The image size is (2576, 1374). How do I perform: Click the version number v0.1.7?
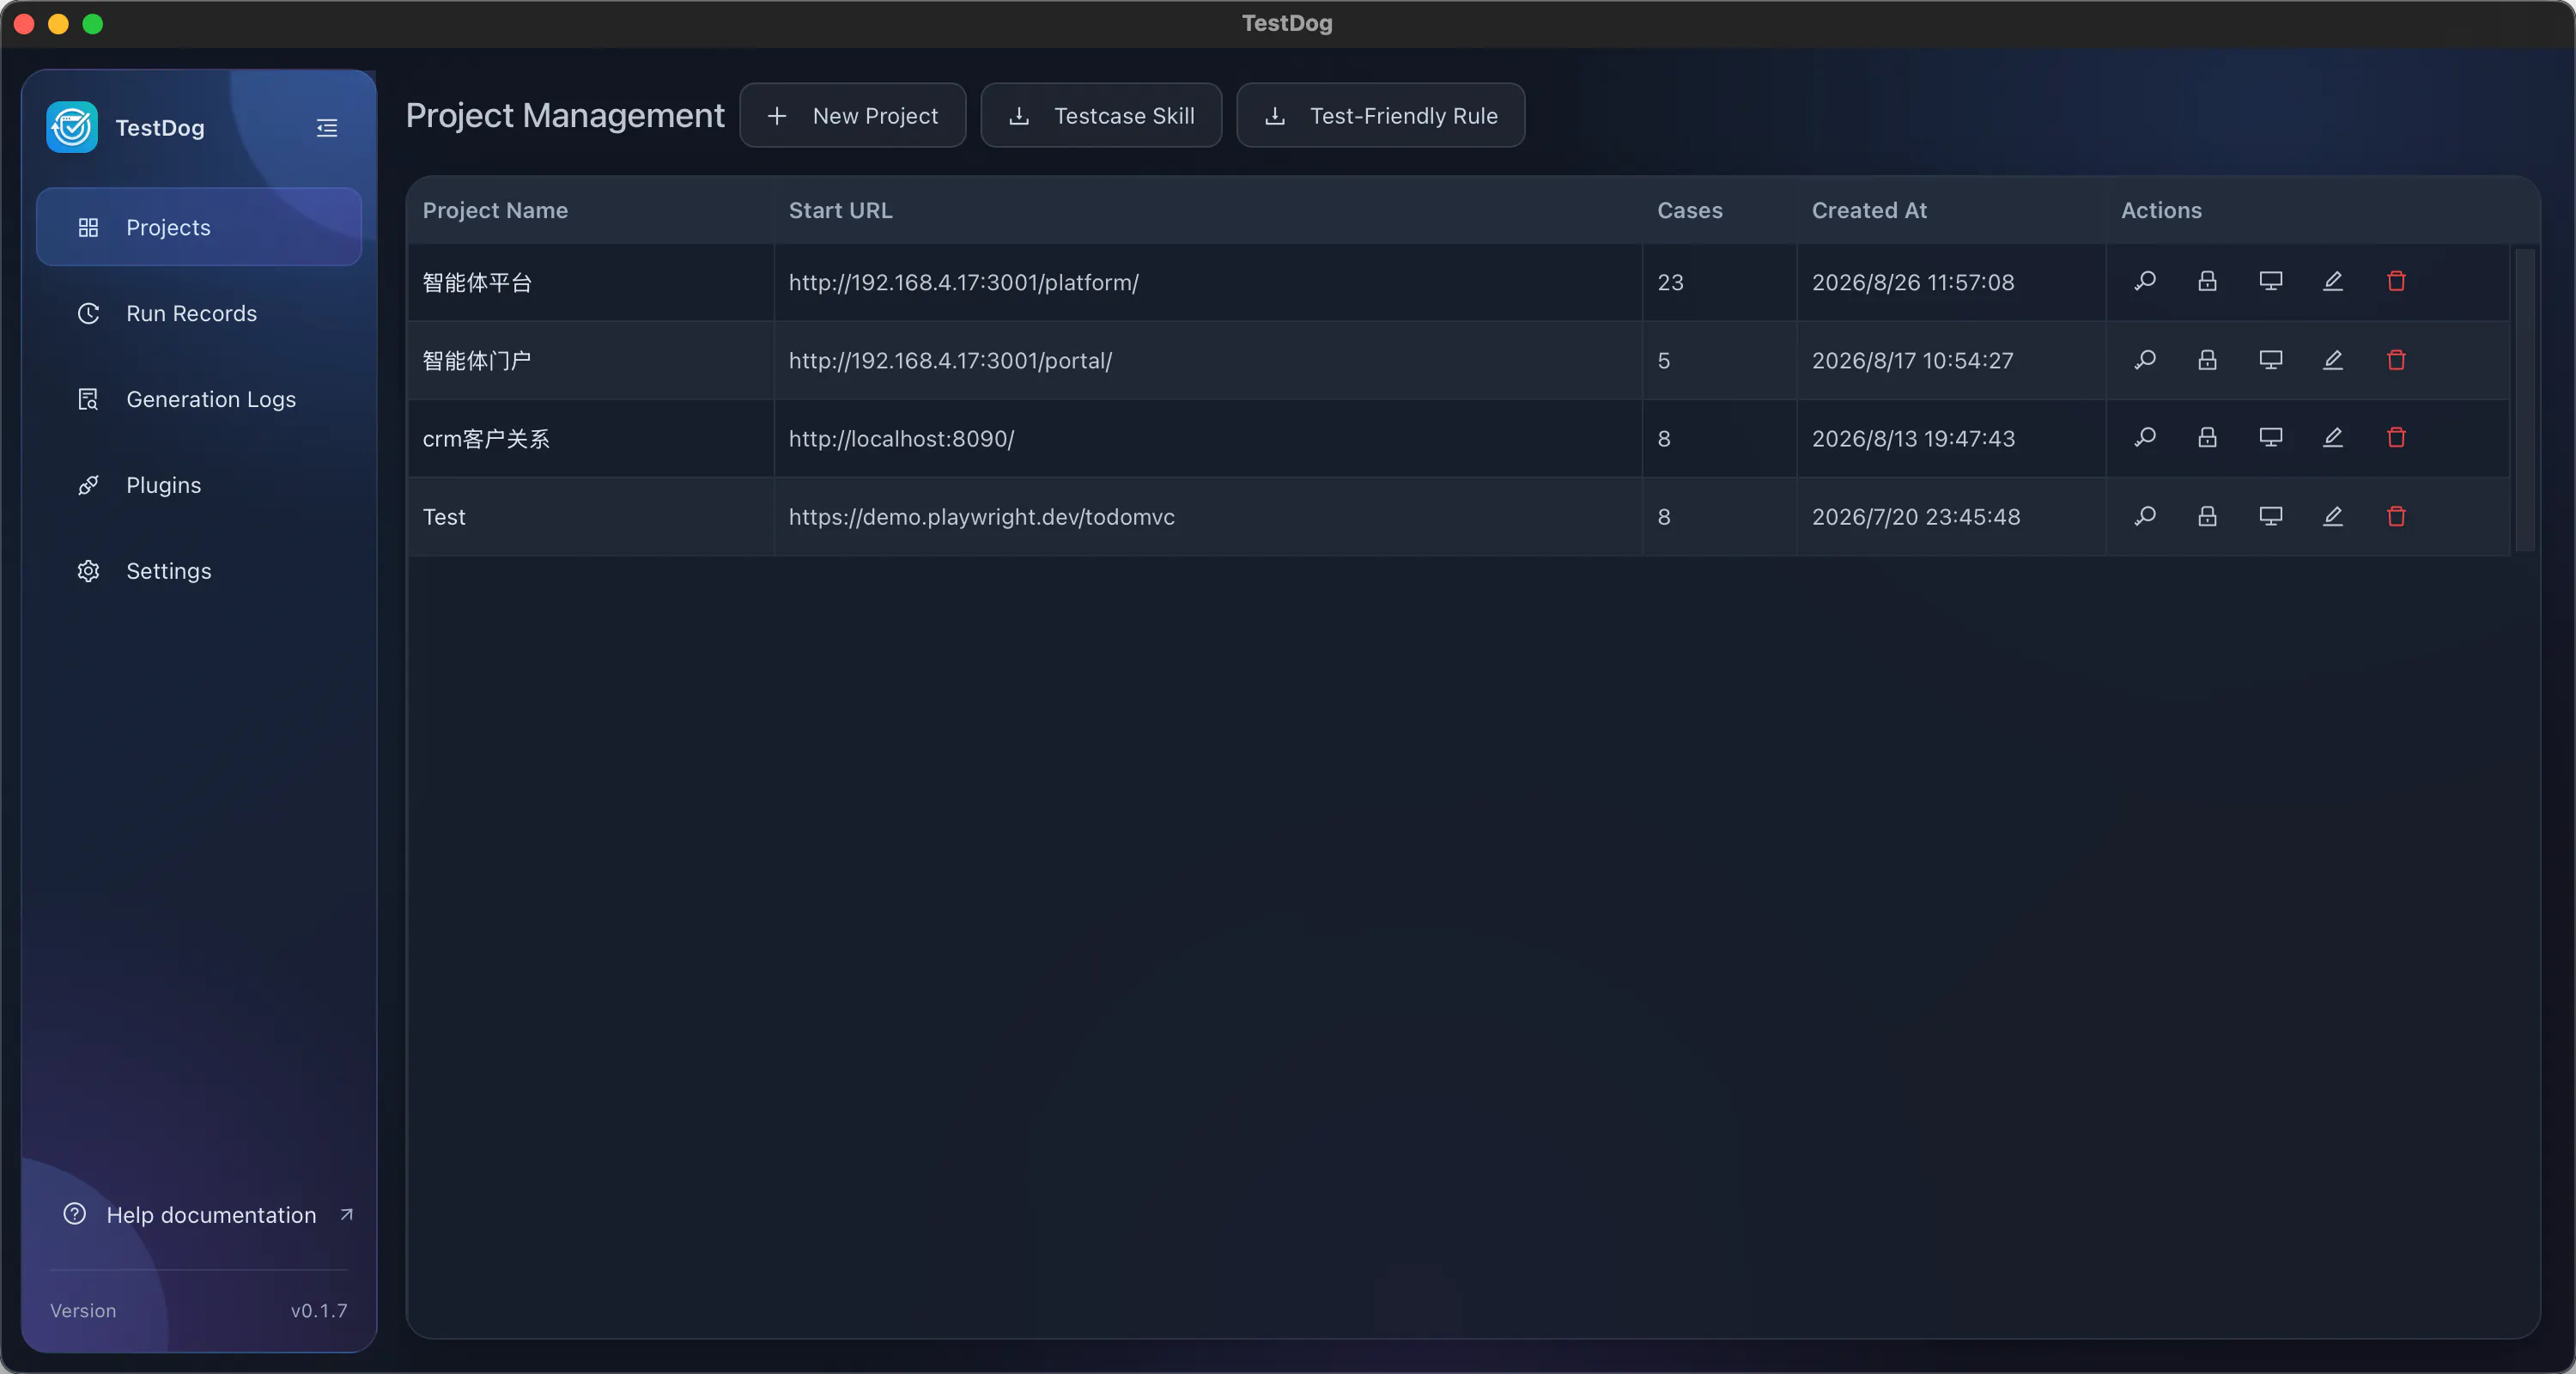click(319, 1311)
